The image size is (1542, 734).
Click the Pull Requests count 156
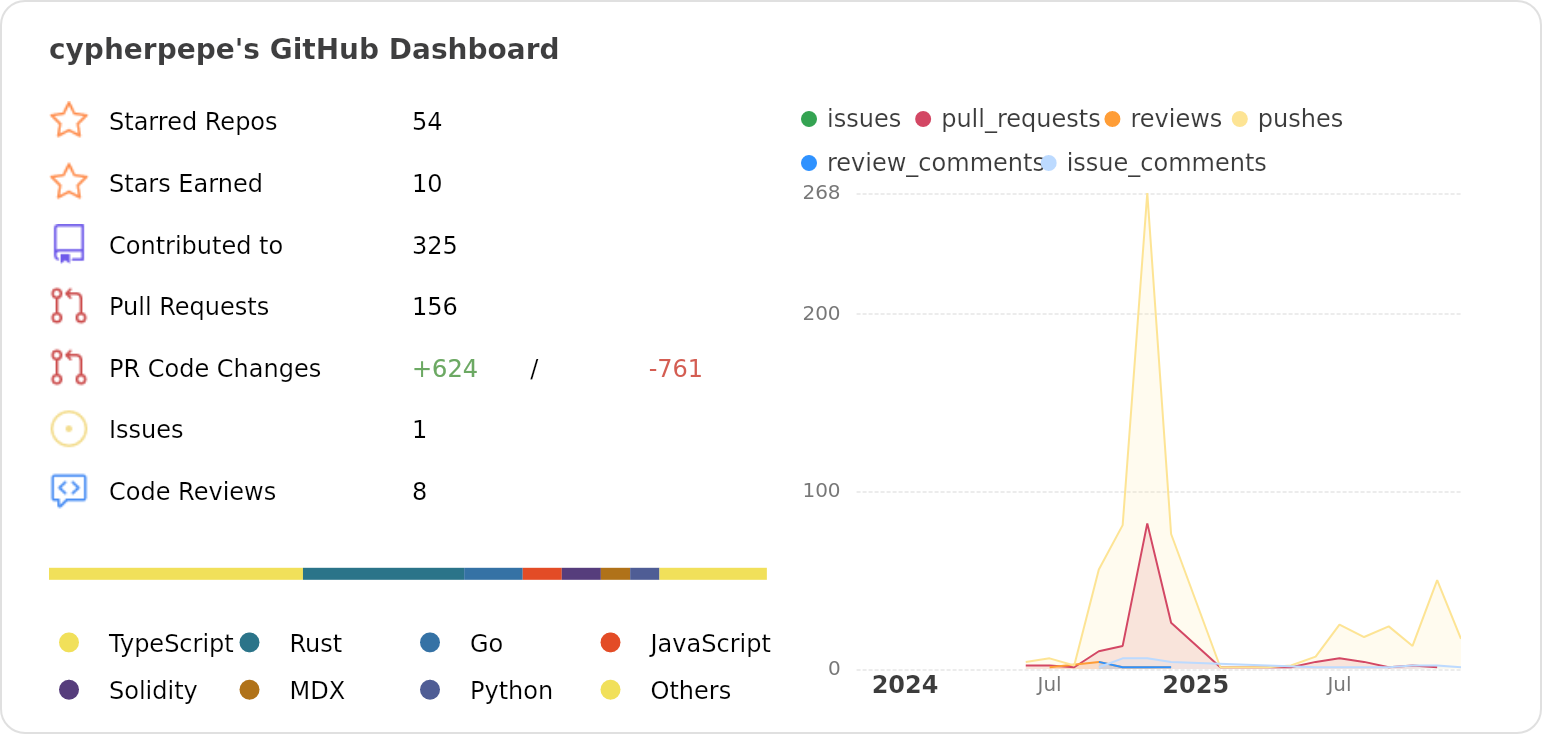434,305
